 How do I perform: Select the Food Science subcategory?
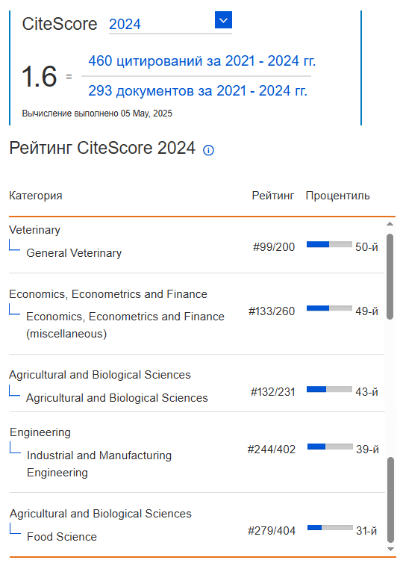tap(62, 537)
